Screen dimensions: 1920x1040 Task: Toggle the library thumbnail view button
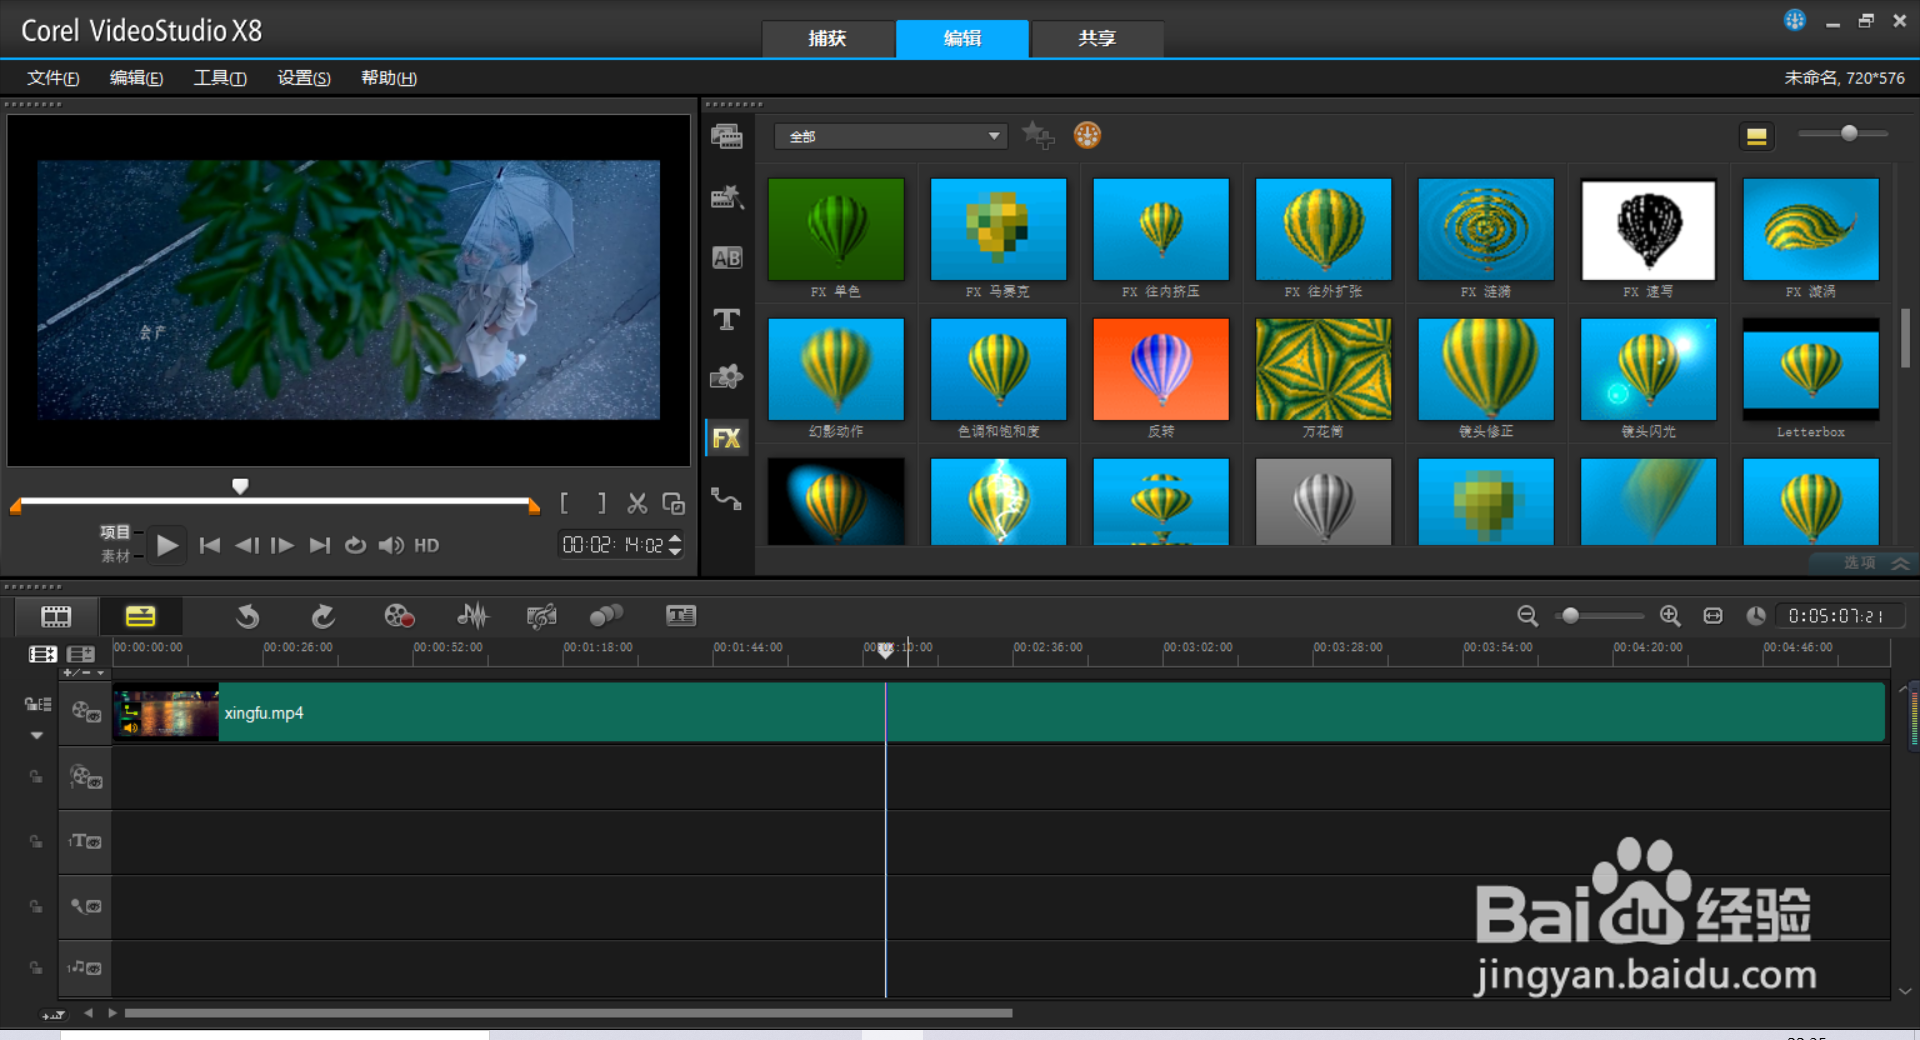[1756, 136]
